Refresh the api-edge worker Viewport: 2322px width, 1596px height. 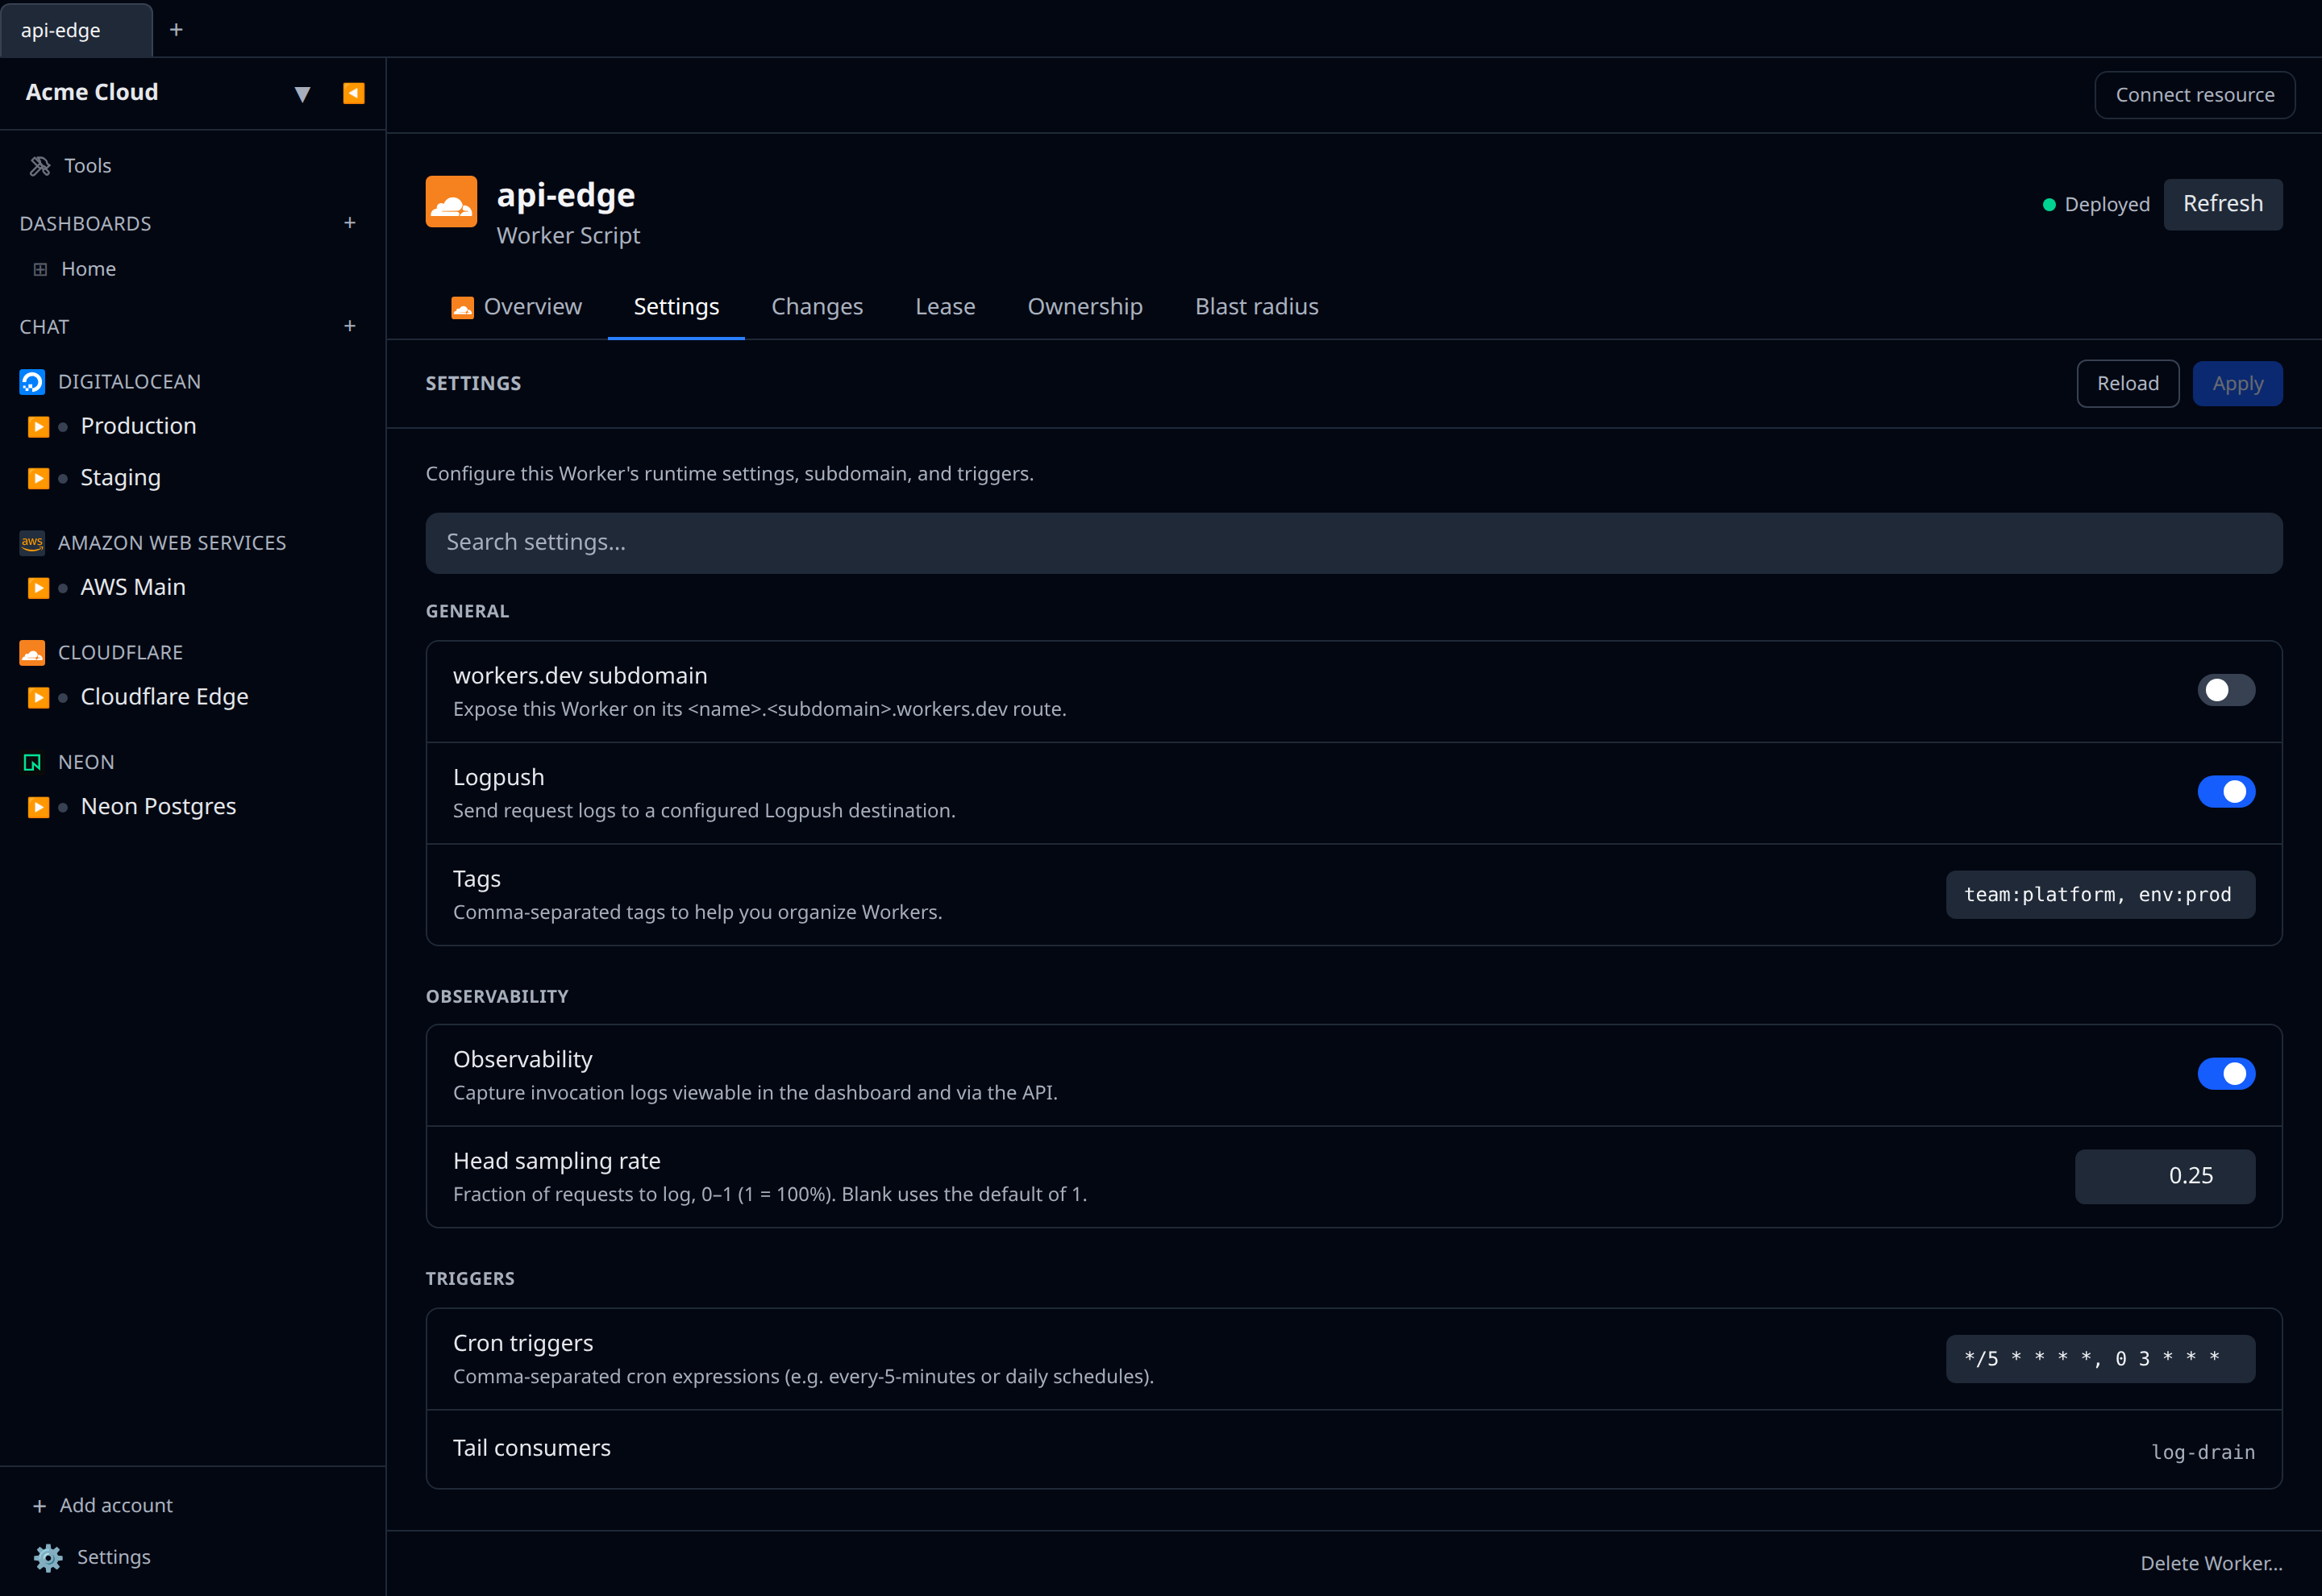[x=2222, y=204]
